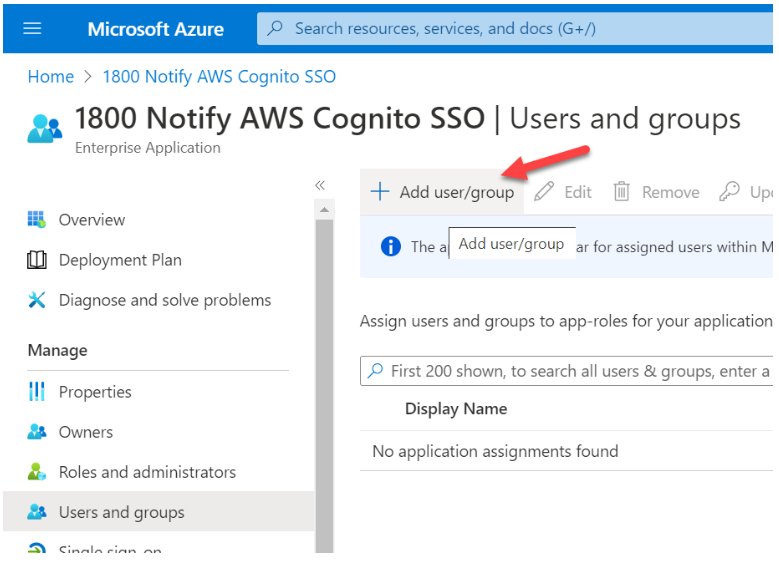Focus the Search resources, services, and docs field
Viewport: 779px width, 569px height.
pos(515,29)
